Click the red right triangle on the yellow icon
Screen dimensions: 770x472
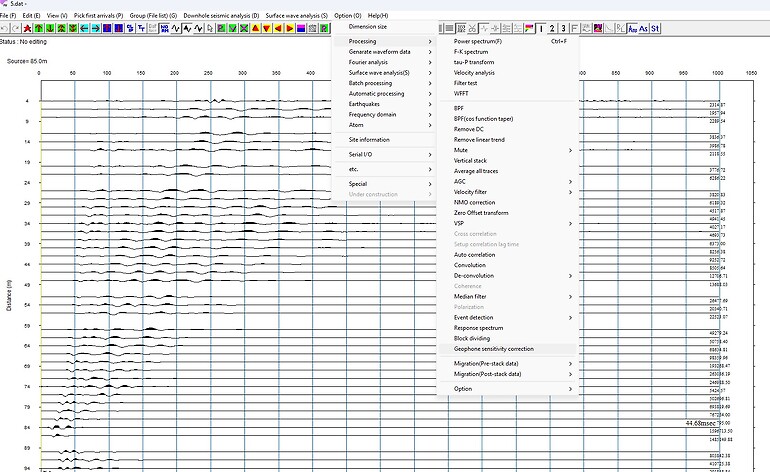pos(290,28)
